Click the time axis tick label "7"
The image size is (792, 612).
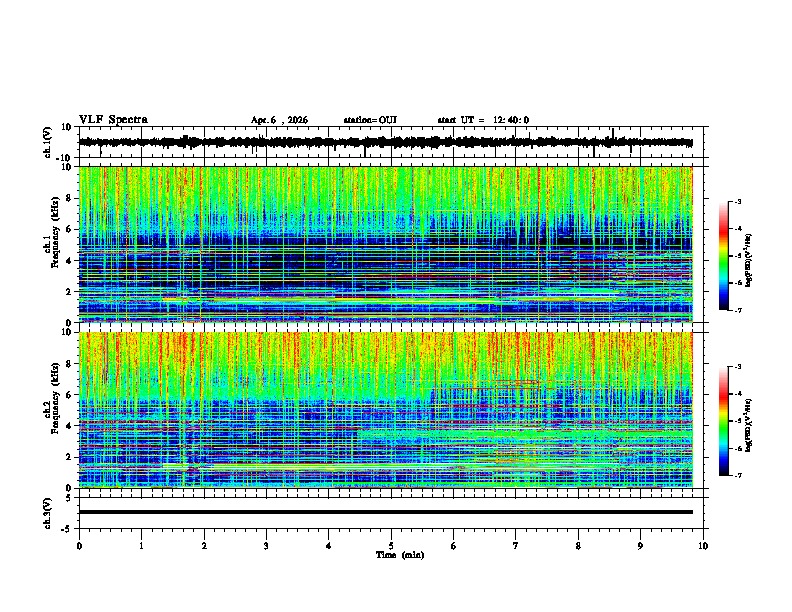pos(516,546)
